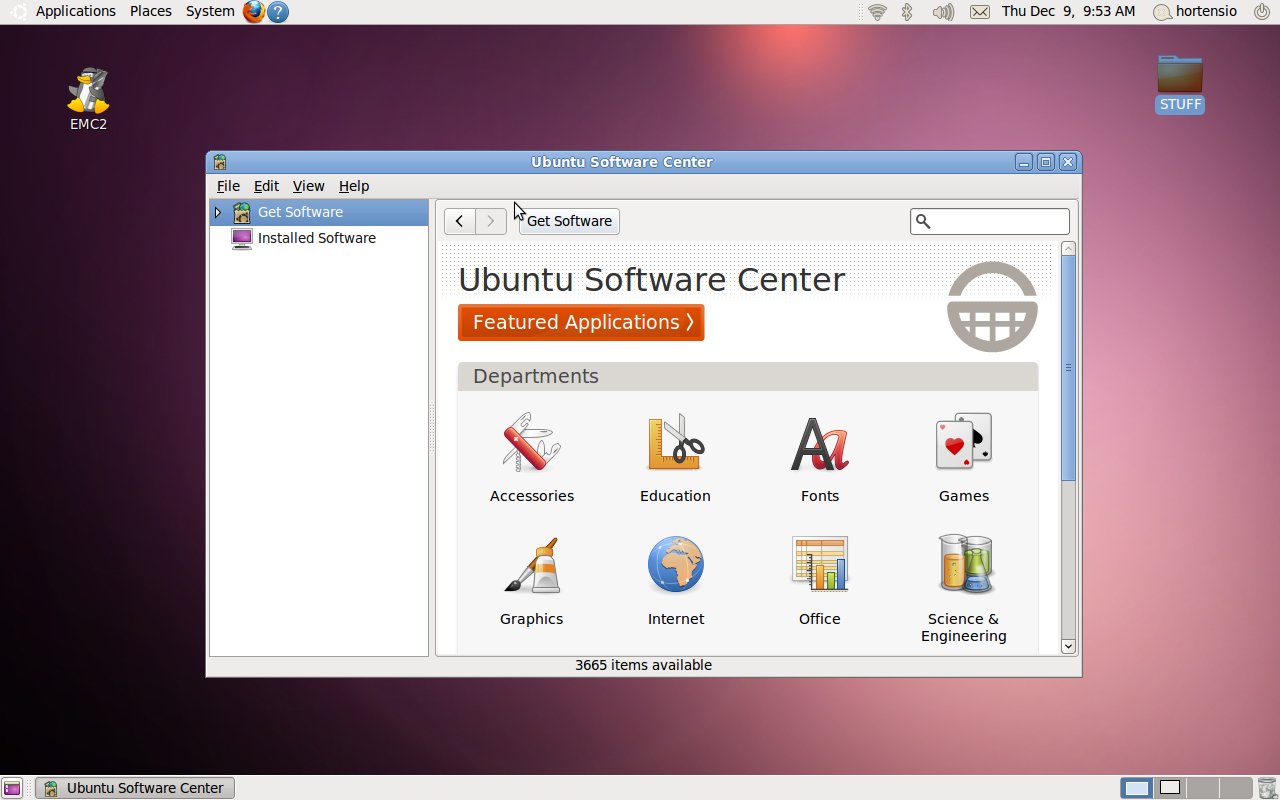Launch Firefox from the top panel
Screen dimensions: 1280x800
pyautogui.click(x=255, y=12)
